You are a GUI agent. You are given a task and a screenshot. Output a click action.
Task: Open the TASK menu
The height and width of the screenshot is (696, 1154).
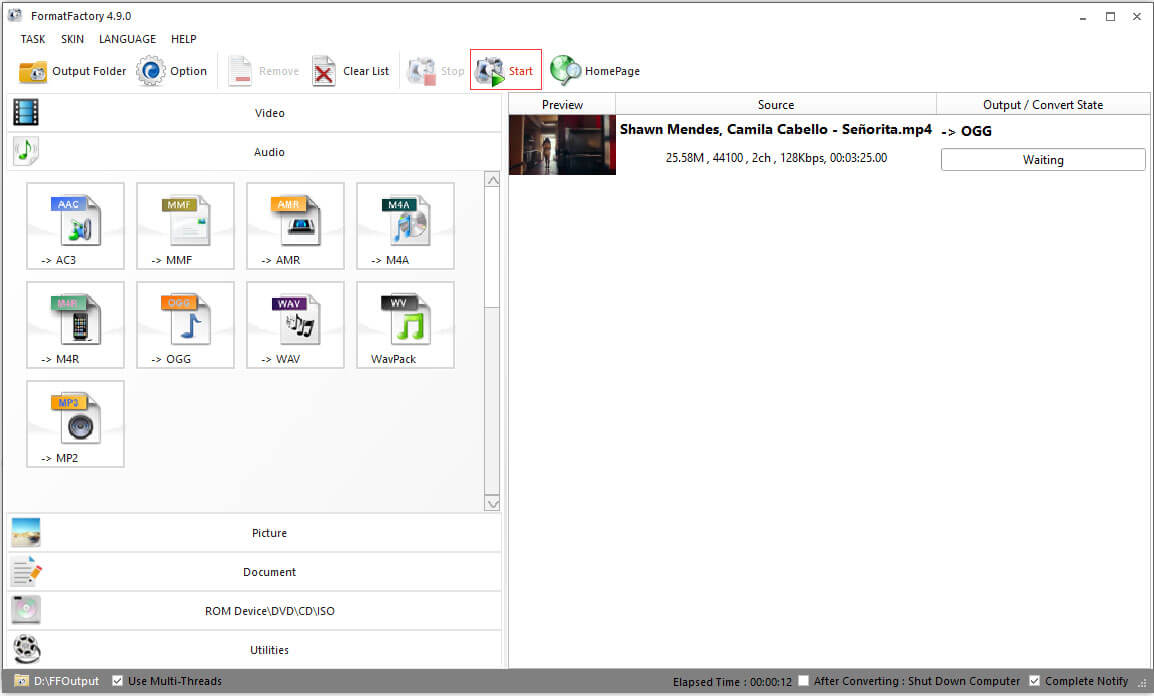(x=32, y=39)
